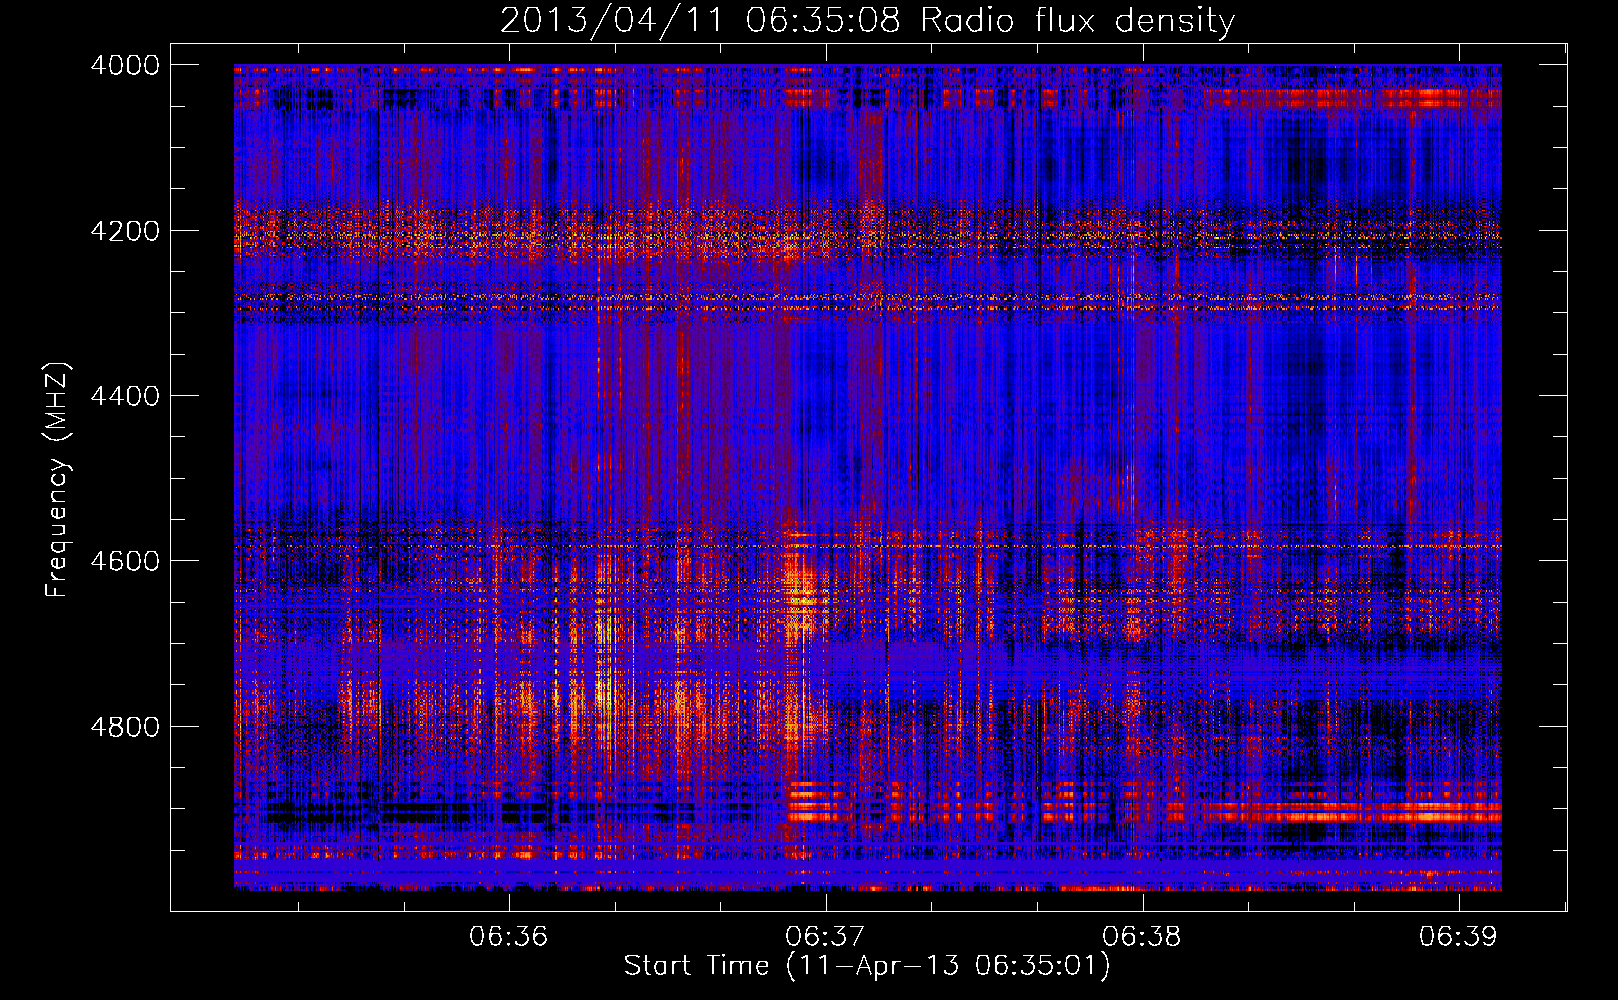Click the 06:39 time tick label
Screen dimensions: 1618x1000
click(x=1459, y=936)
